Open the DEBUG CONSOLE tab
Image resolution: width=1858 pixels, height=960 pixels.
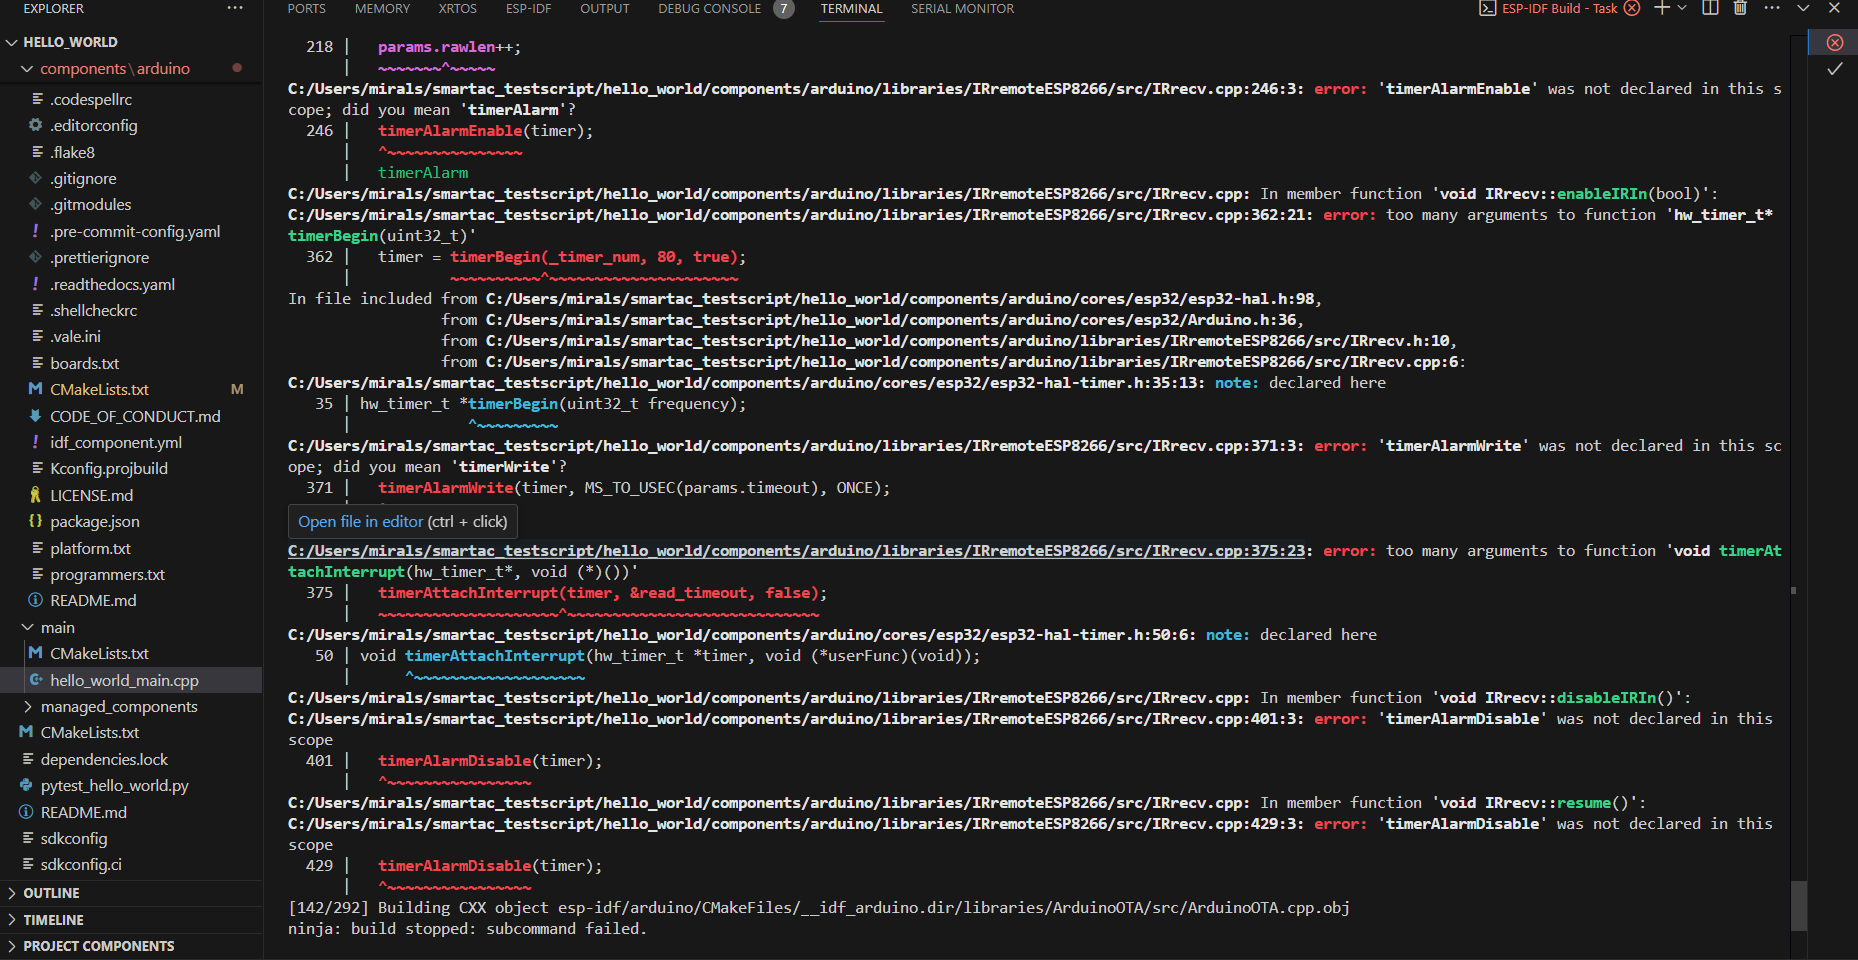tap(709, 9)
